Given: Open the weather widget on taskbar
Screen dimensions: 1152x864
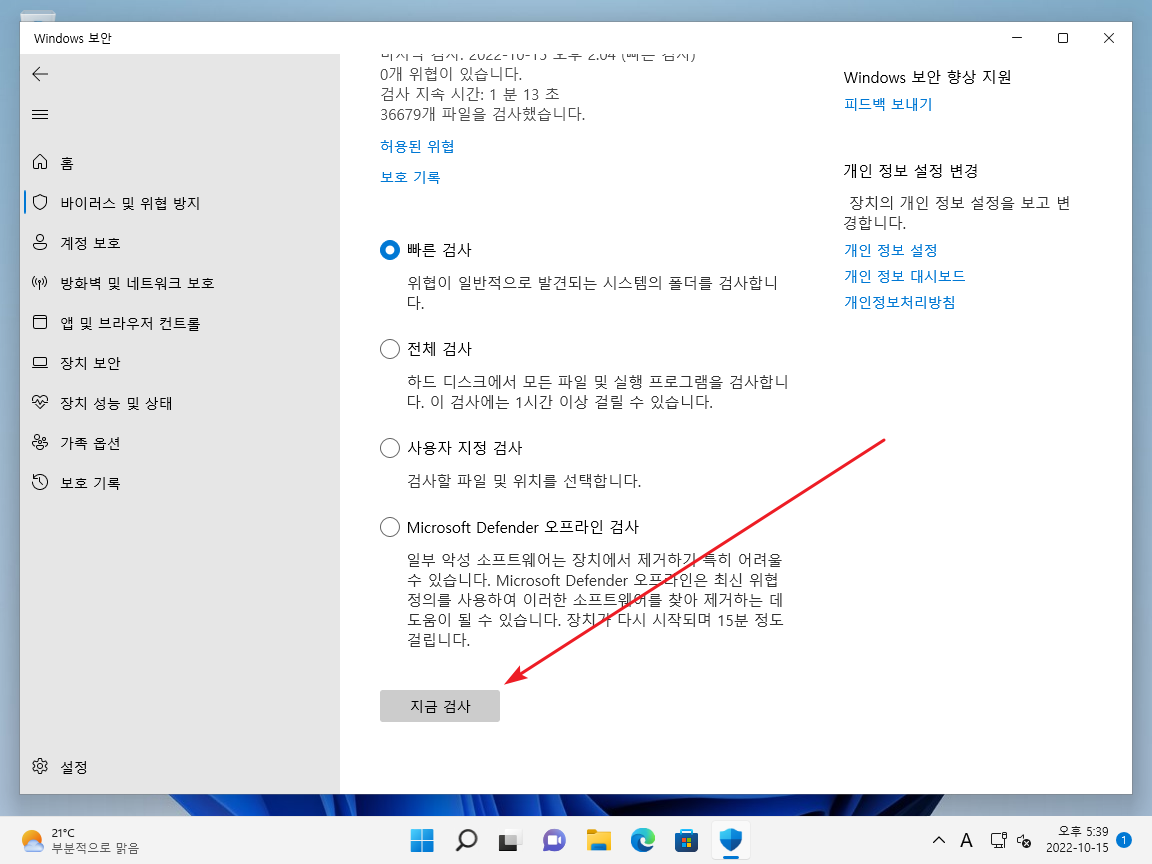Looking at the screenshot, I should pos(79,840).
